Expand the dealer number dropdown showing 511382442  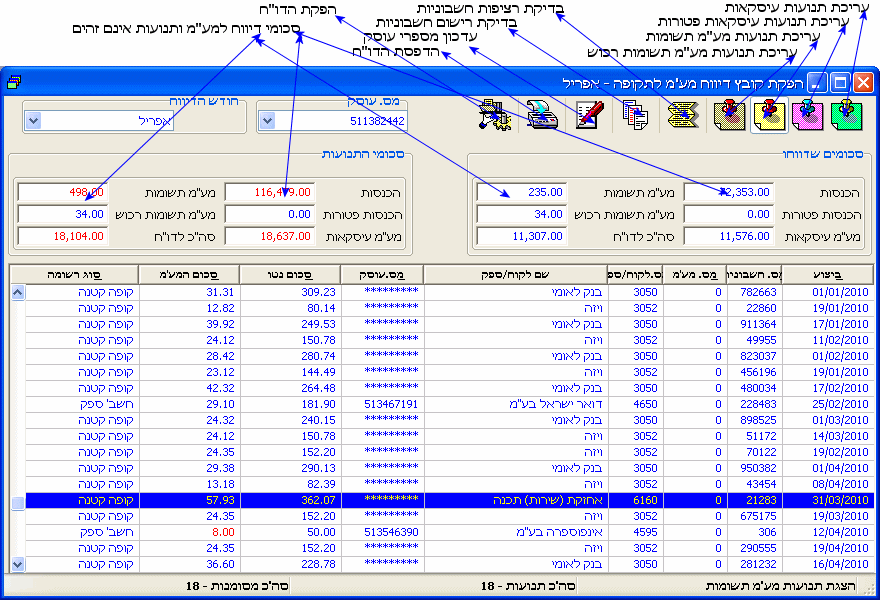click(x=268, y=121)
